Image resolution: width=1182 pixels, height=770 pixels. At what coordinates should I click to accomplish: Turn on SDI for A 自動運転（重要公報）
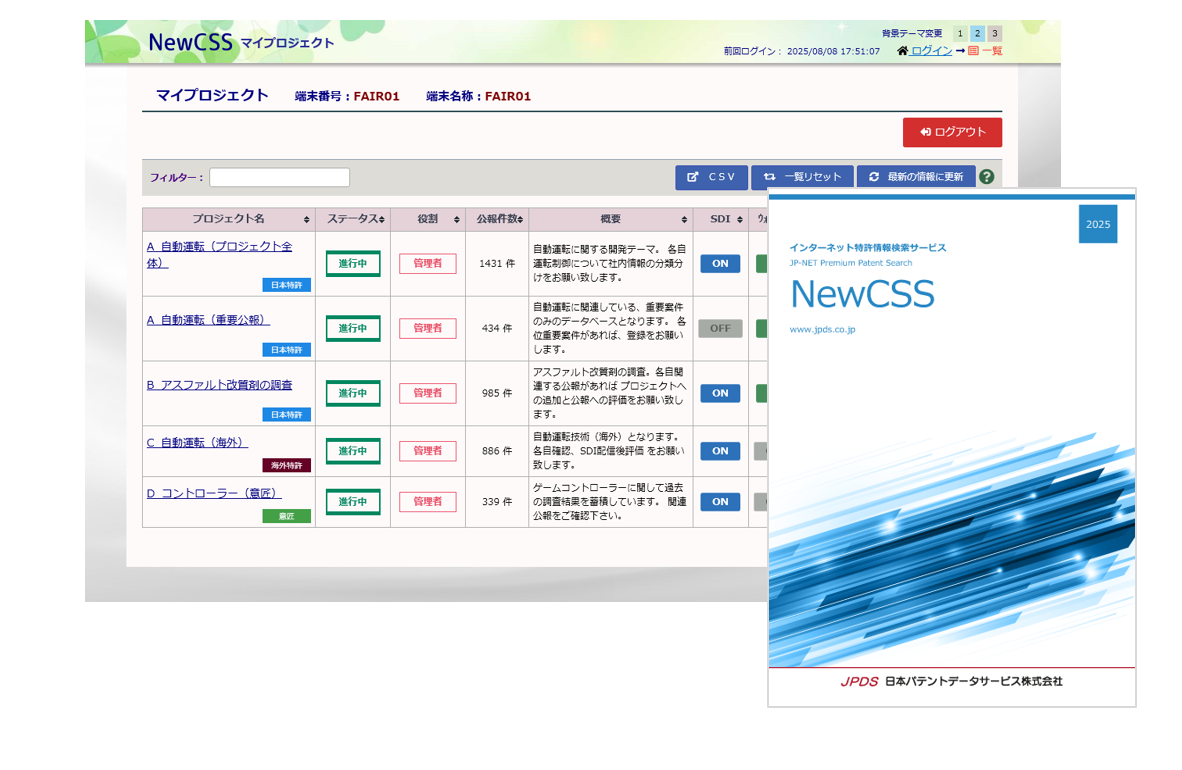coord(720,328)
